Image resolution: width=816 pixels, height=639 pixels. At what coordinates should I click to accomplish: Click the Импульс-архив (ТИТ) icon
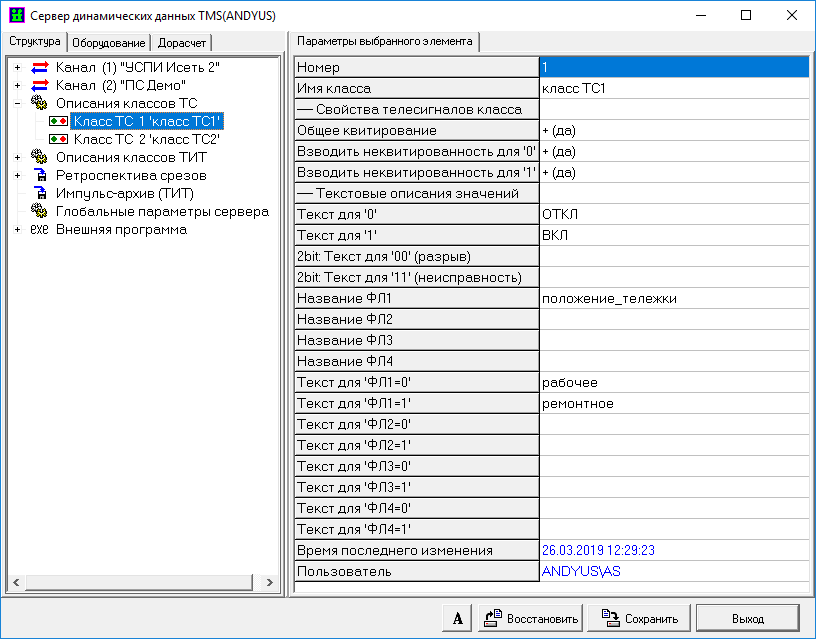pyautogui.click(x=40, y=193)
